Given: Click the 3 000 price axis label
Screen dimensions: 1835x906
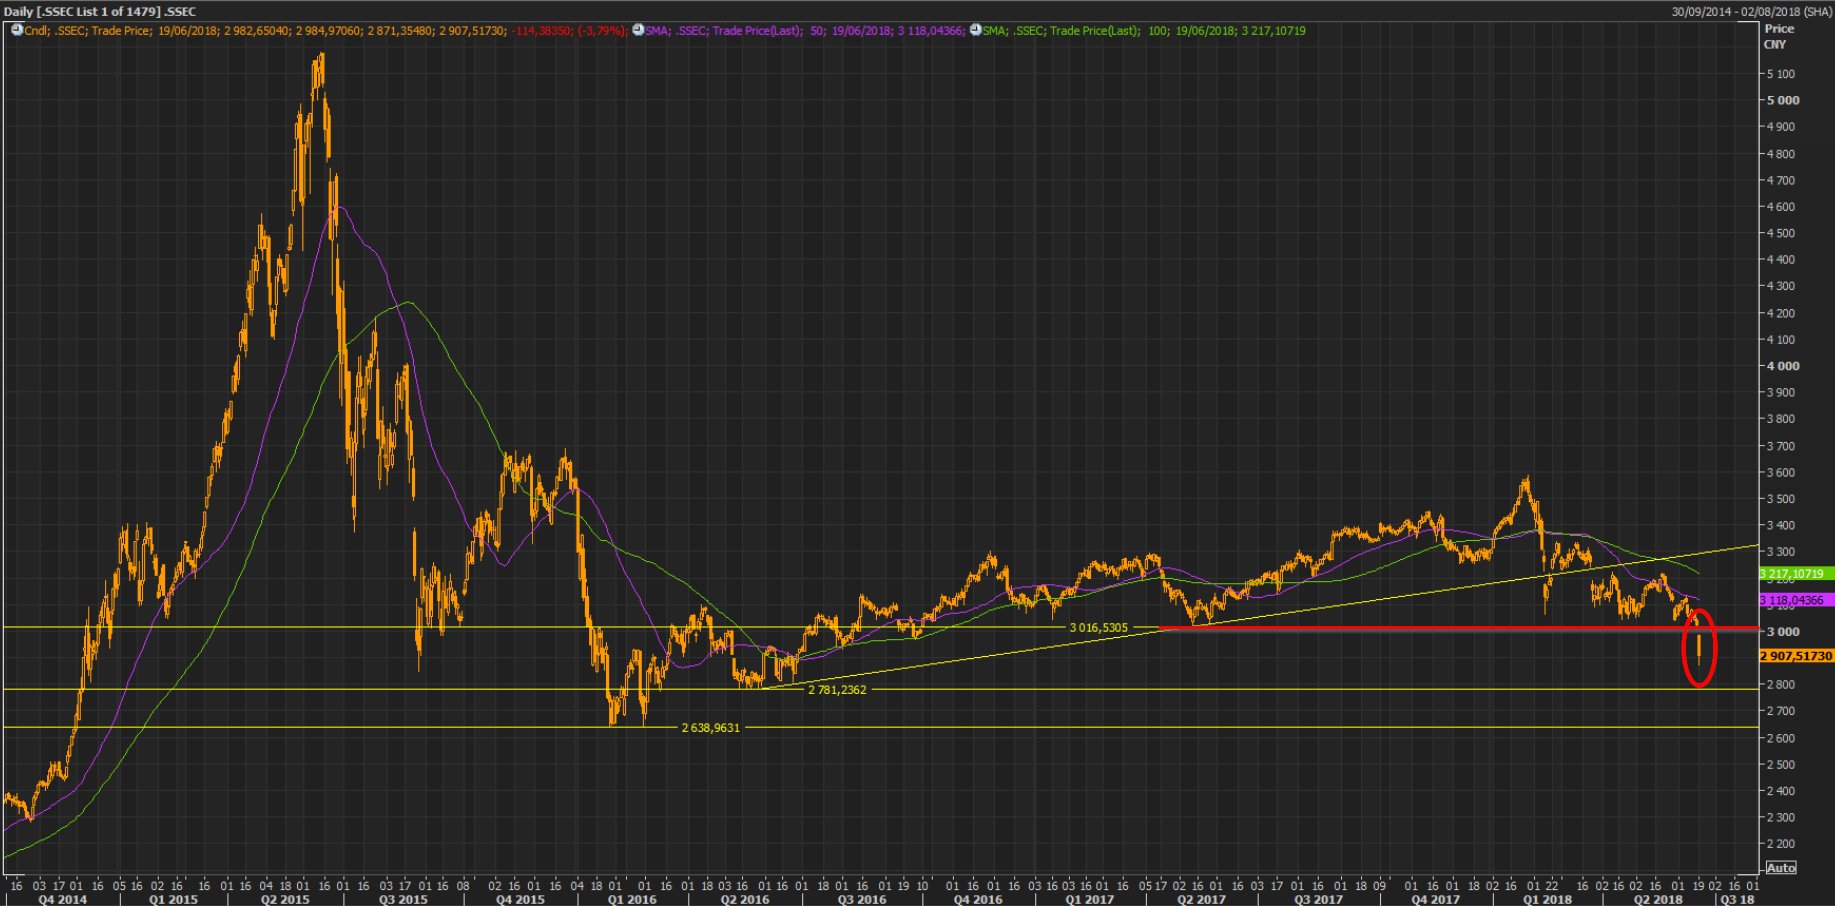Looking at the screenshot, I should pyautogui.click(x=1783, y=632).
